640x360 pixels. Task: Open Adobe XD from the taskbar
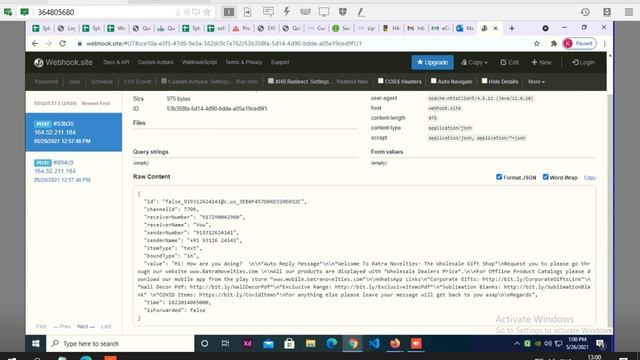pos(247,343)
